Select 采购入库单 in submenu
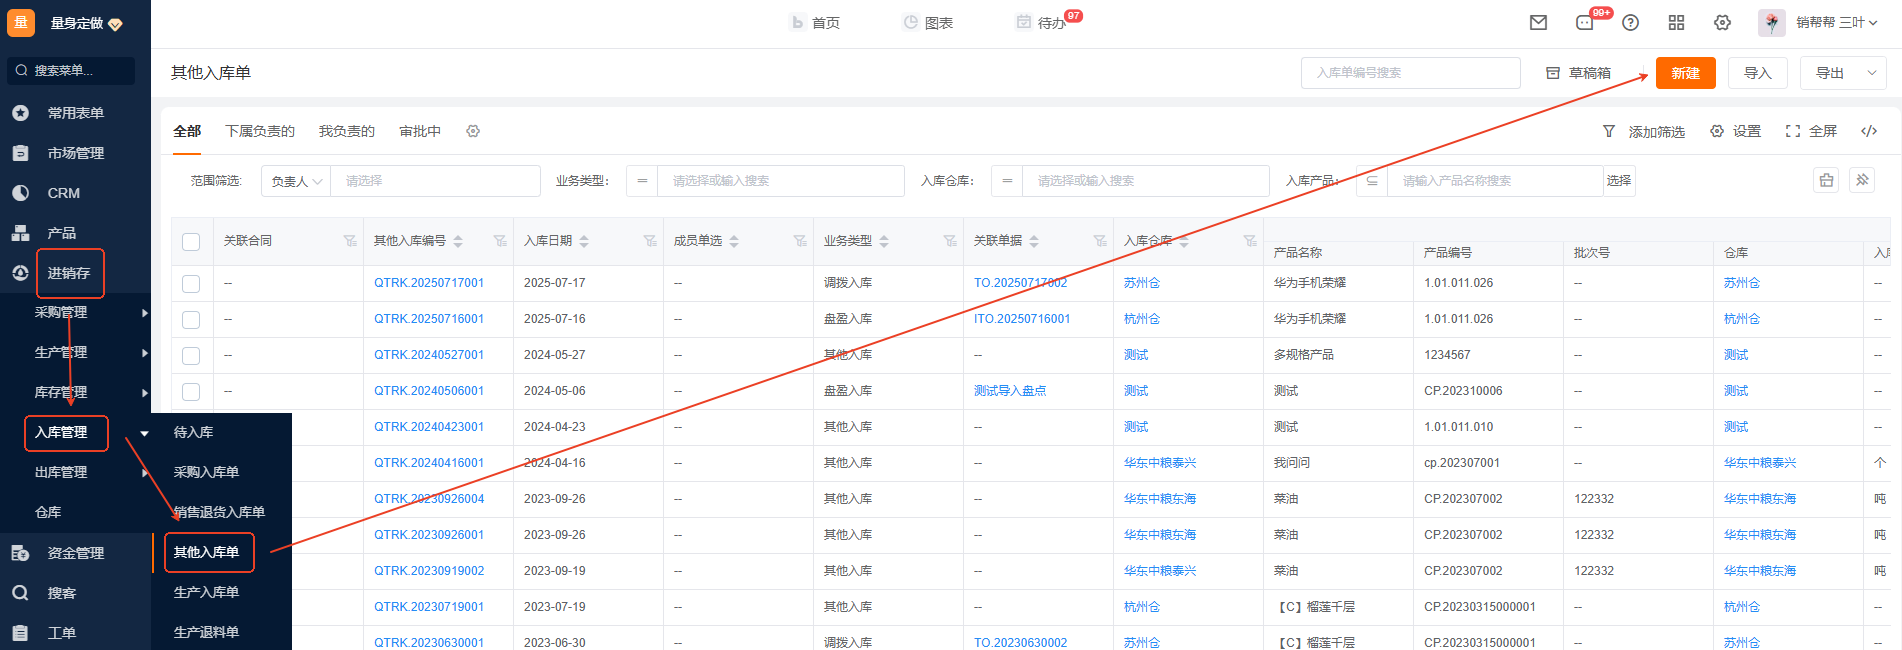 [206, 472]
